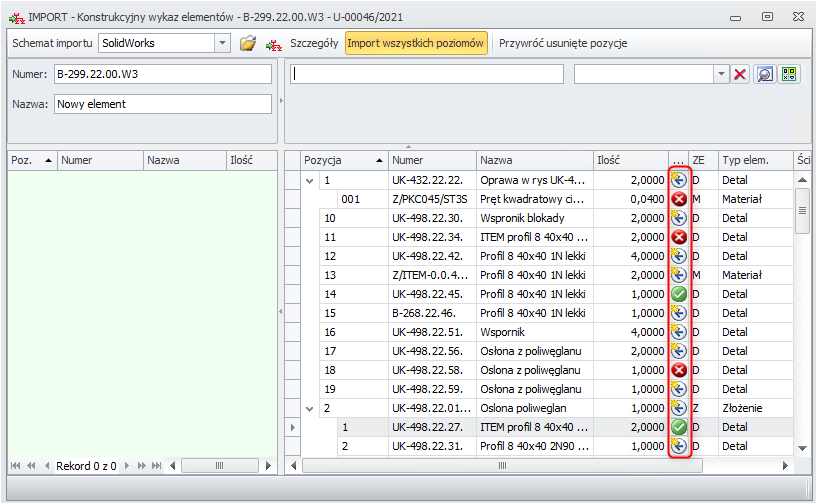This screenshot has width=816, height=503.
Task: Click Przywróć usunięte pozycje
Action: pyautogui.click(x=563, y=44)
